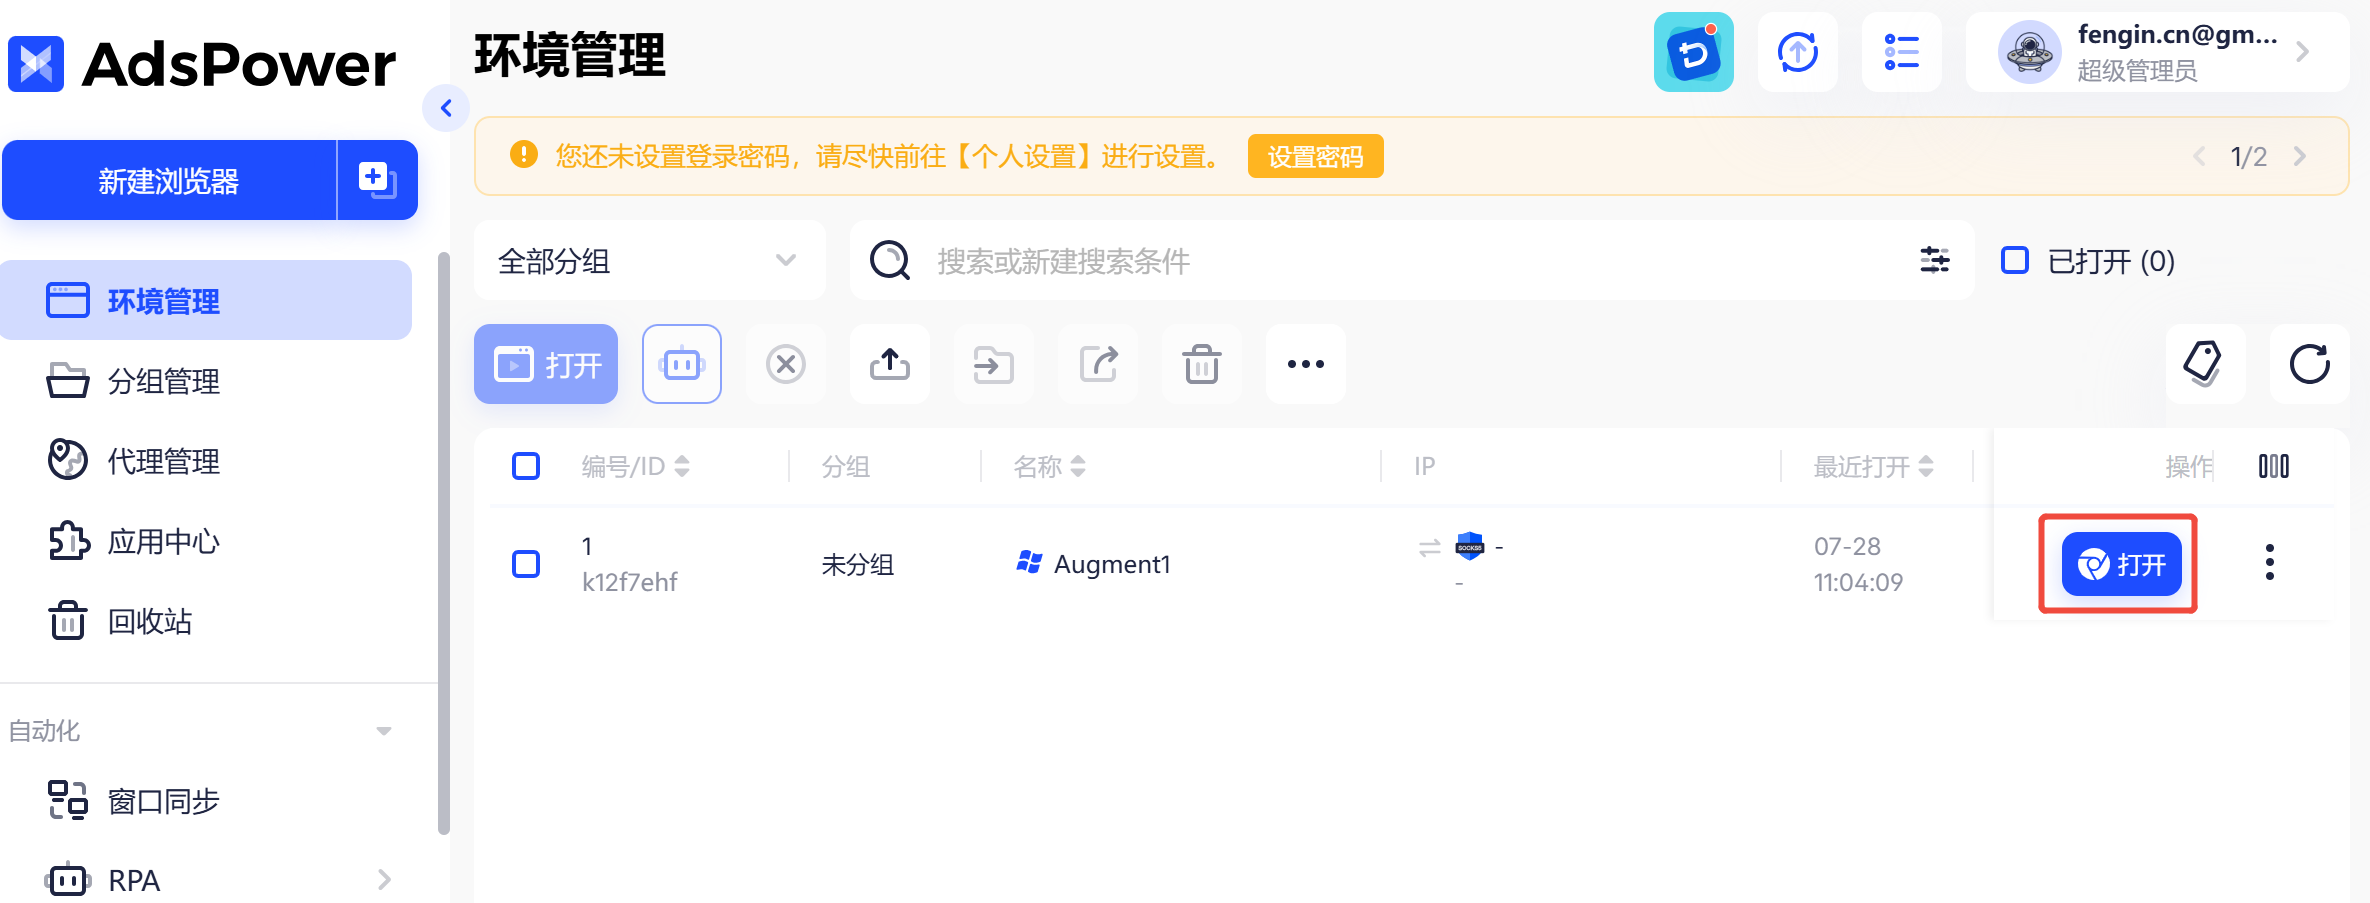Open the more actions ellipsis toolbar button

click(x=1306, y=364)
